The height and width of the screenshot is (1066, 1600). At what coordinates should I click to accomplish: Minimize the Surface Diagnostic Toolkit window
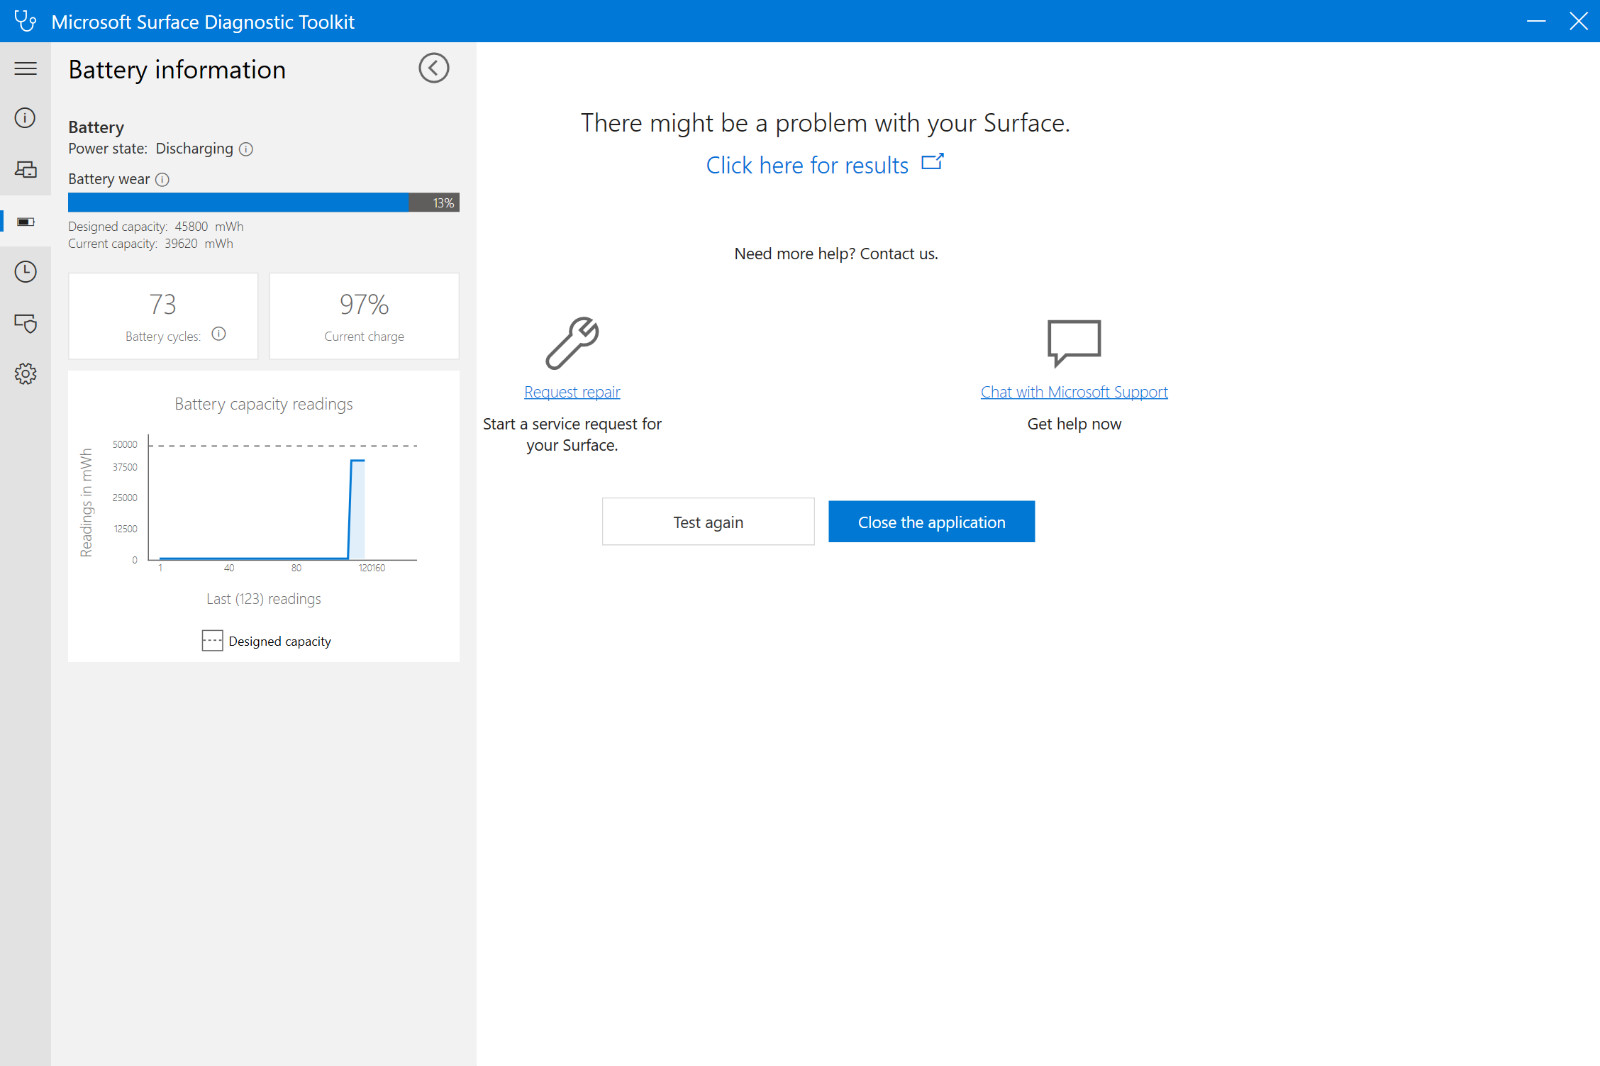point(1536,21)
